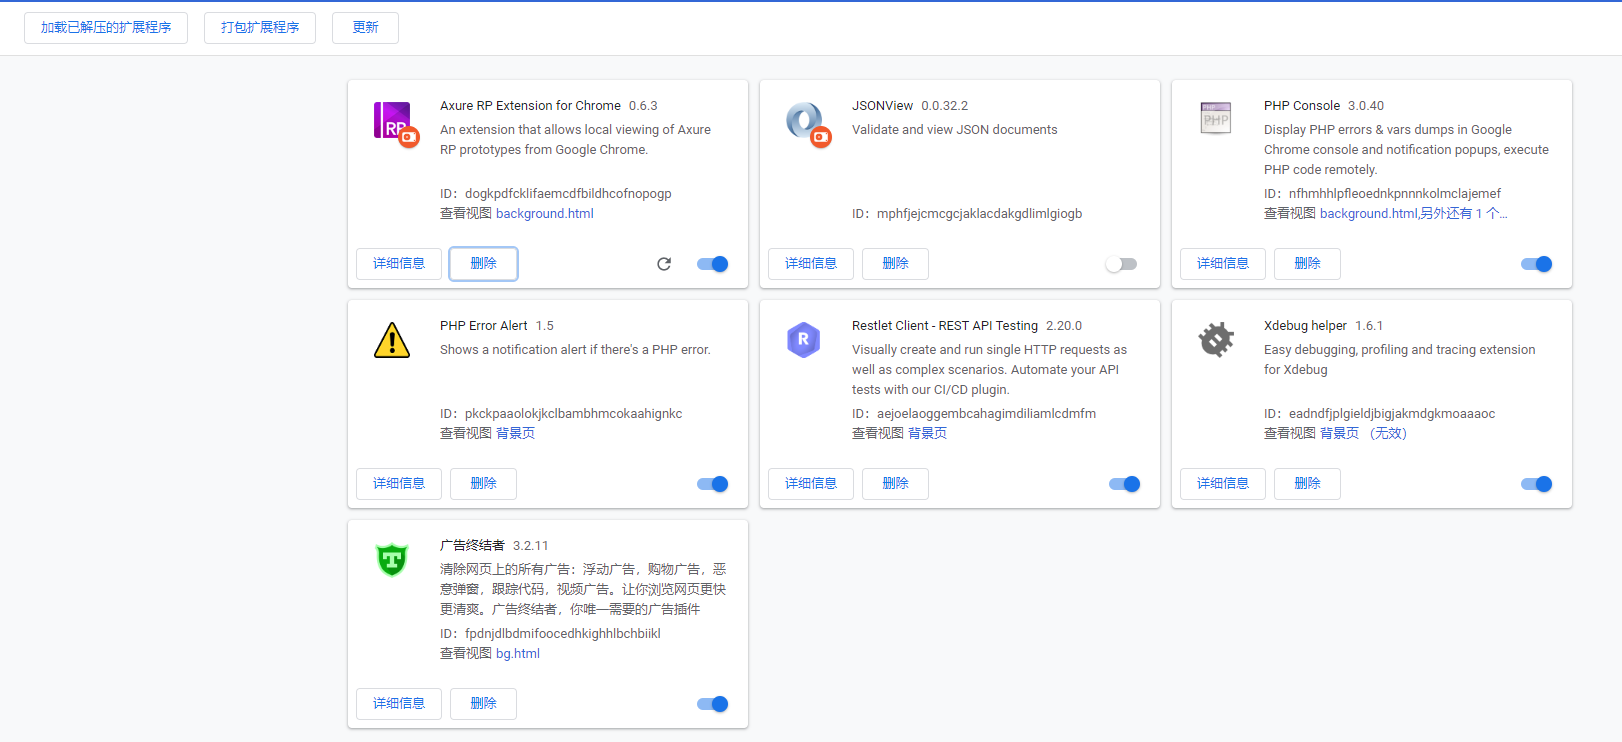
Task: Disable the Restlet Client toggle
Action: (1125, 484)
